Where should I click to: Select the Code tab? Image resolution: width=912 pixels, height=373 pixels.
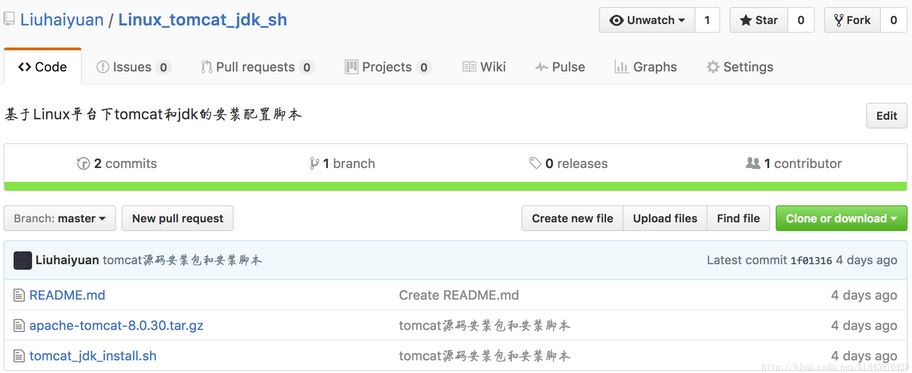coord(42,67)
